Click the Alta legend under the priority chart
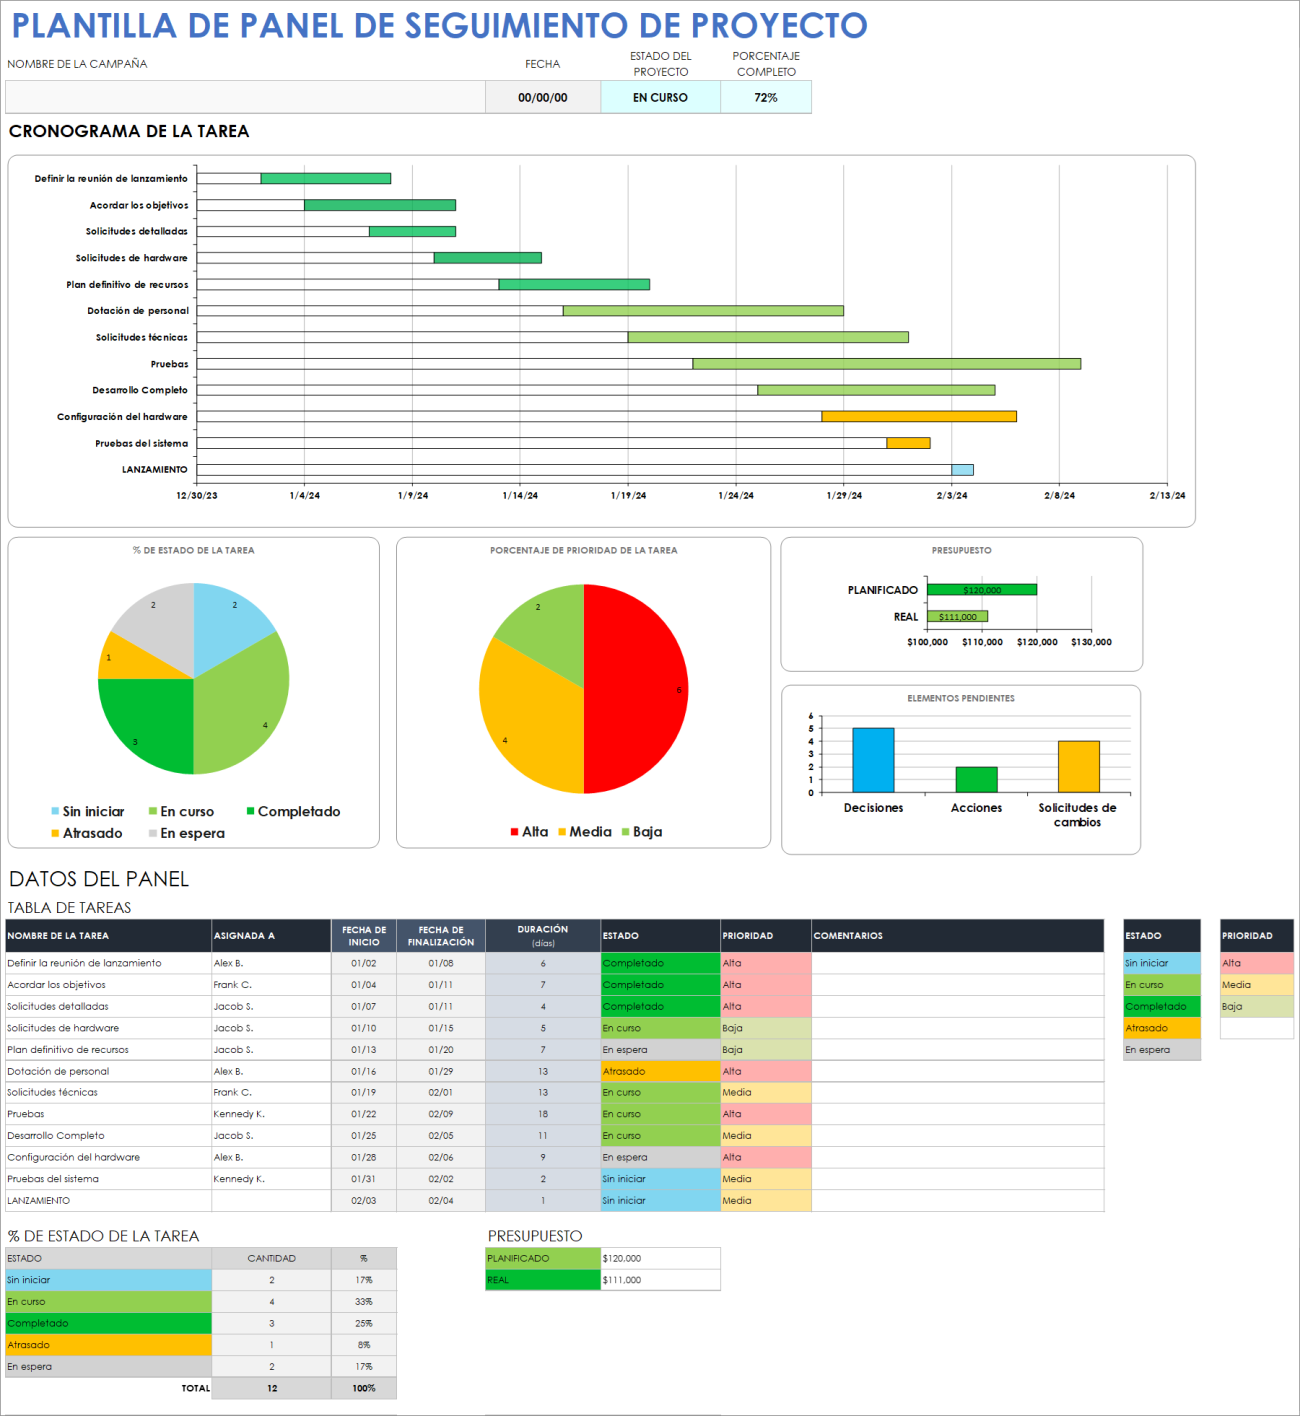The height and width of the screenshot is (1416, 1300). point(532,831)
